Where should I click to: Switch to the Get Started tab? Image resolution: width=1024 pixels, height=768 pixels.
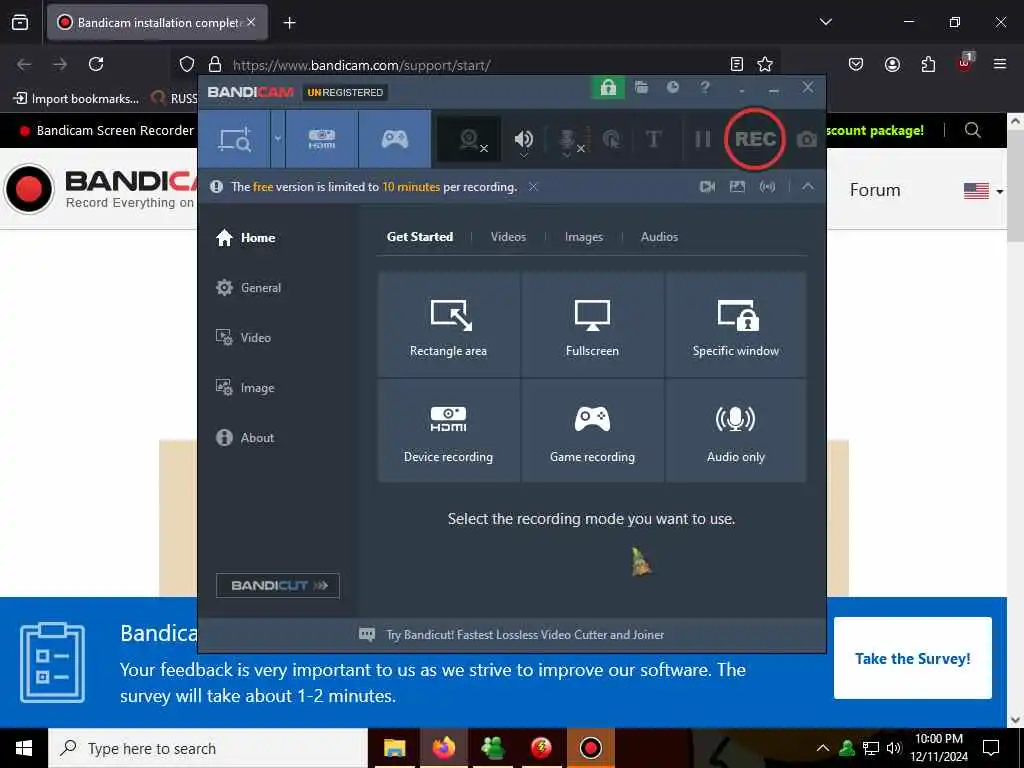tap(420, 237)
